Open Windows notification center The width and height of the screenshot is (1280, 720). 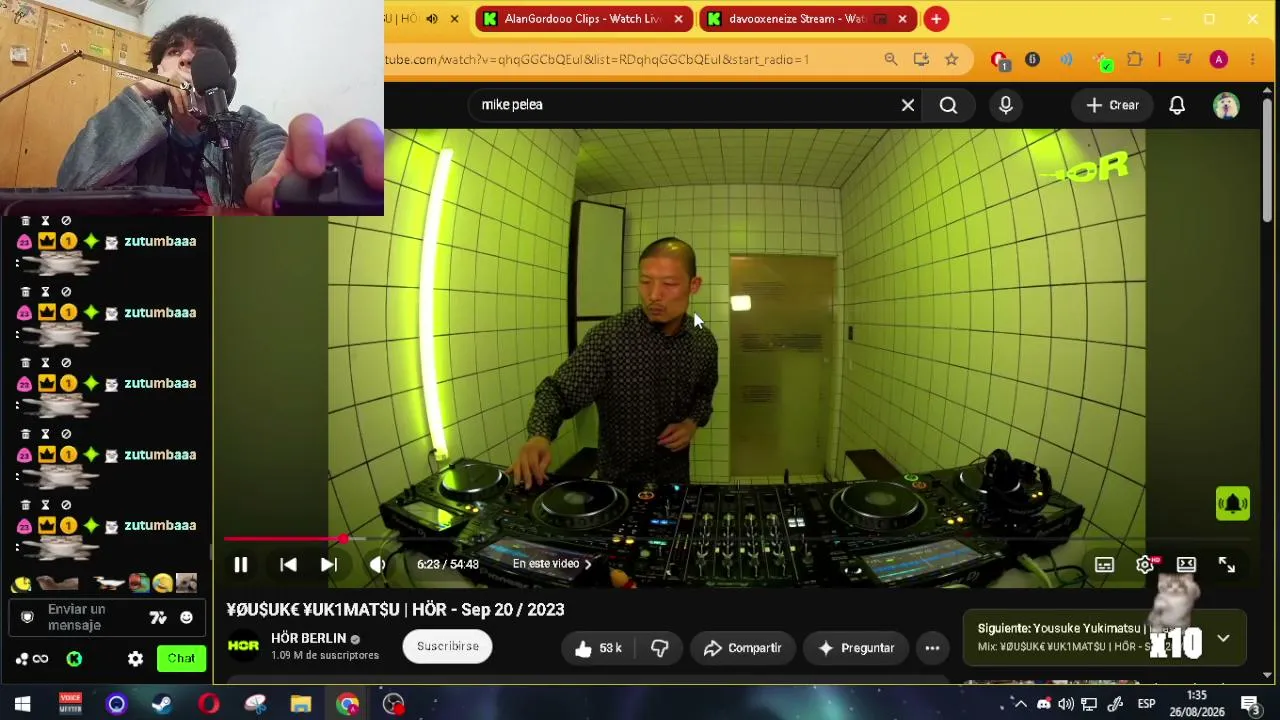1249,704
